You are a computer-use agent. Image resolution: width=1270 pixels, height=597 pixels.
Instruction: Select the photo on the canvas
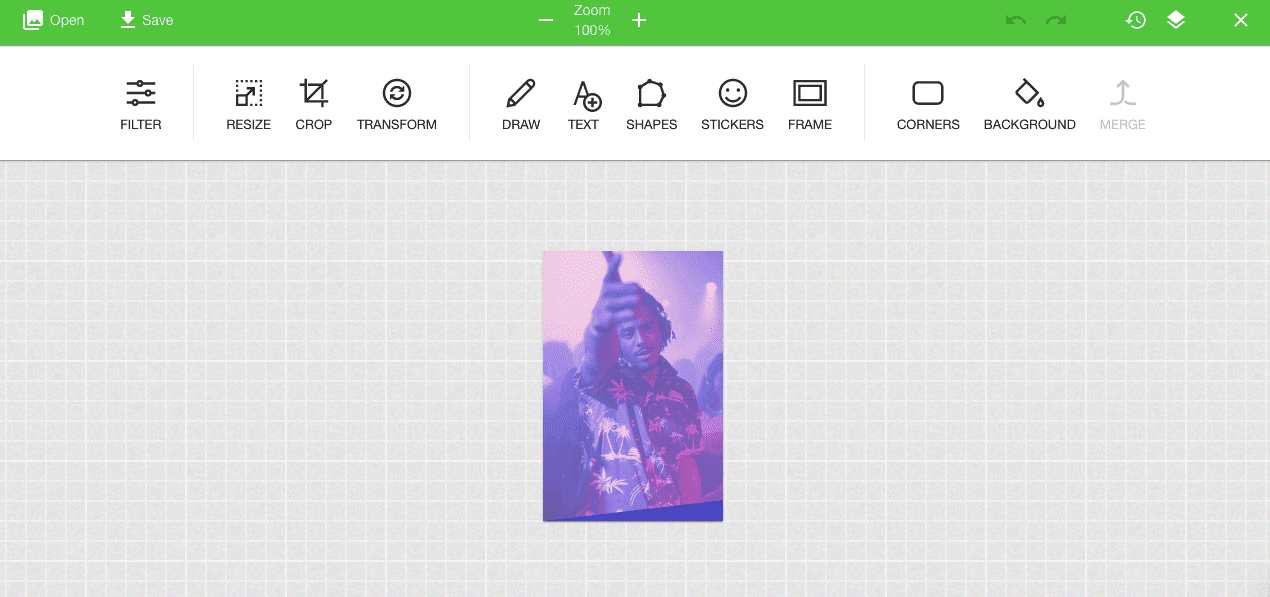633,386
